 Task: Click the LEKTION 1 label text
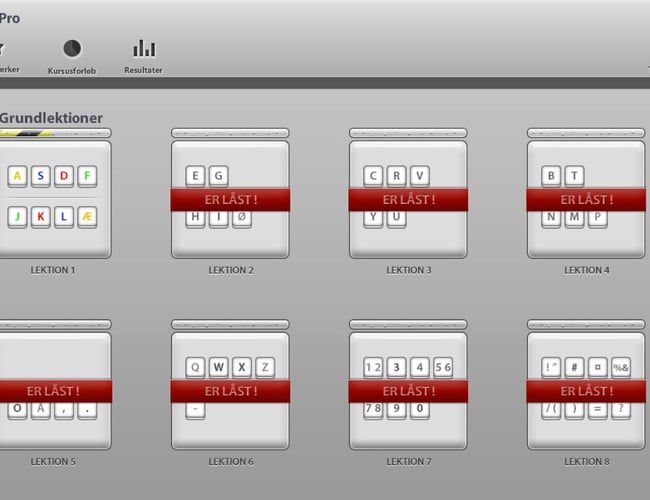(53, 270)
